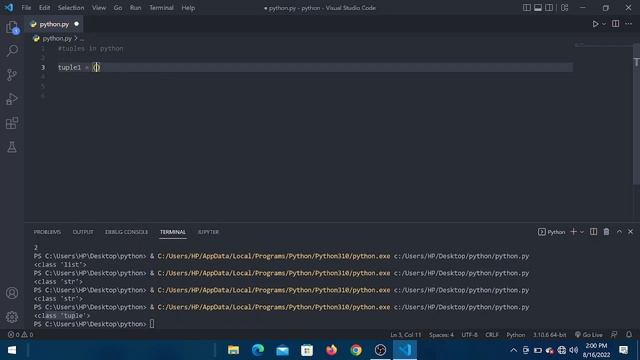Close the bottom panel
Viewport: 640px width, 360px height.
pos(631,231)
